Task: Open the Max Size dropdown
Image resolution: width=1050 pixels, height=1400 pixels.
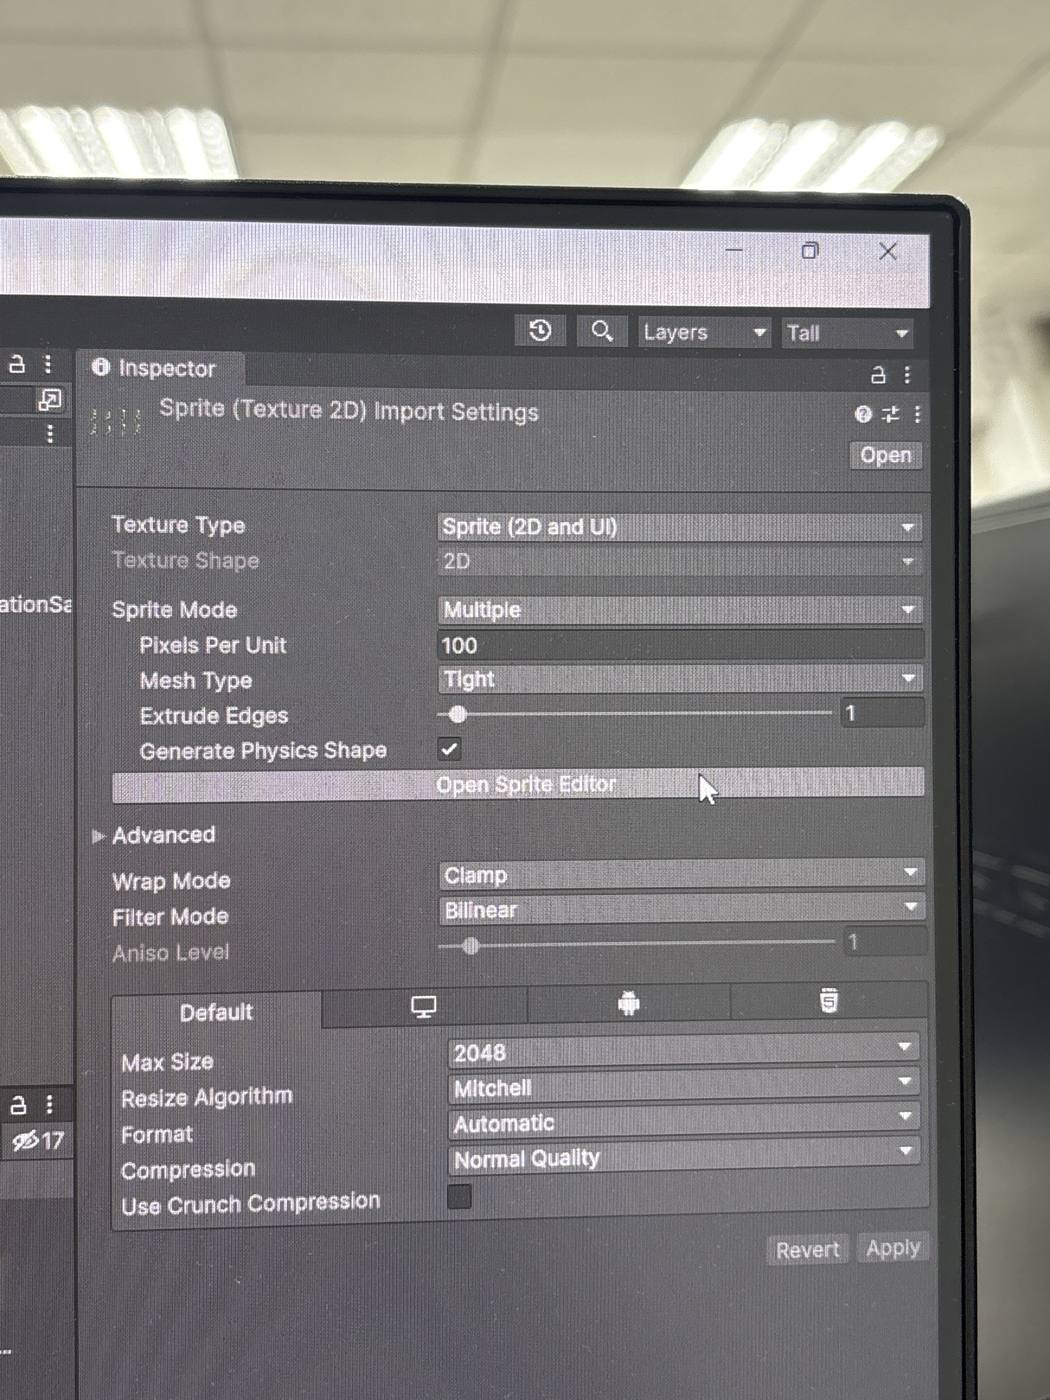Action: click(x=683, y=1050)
